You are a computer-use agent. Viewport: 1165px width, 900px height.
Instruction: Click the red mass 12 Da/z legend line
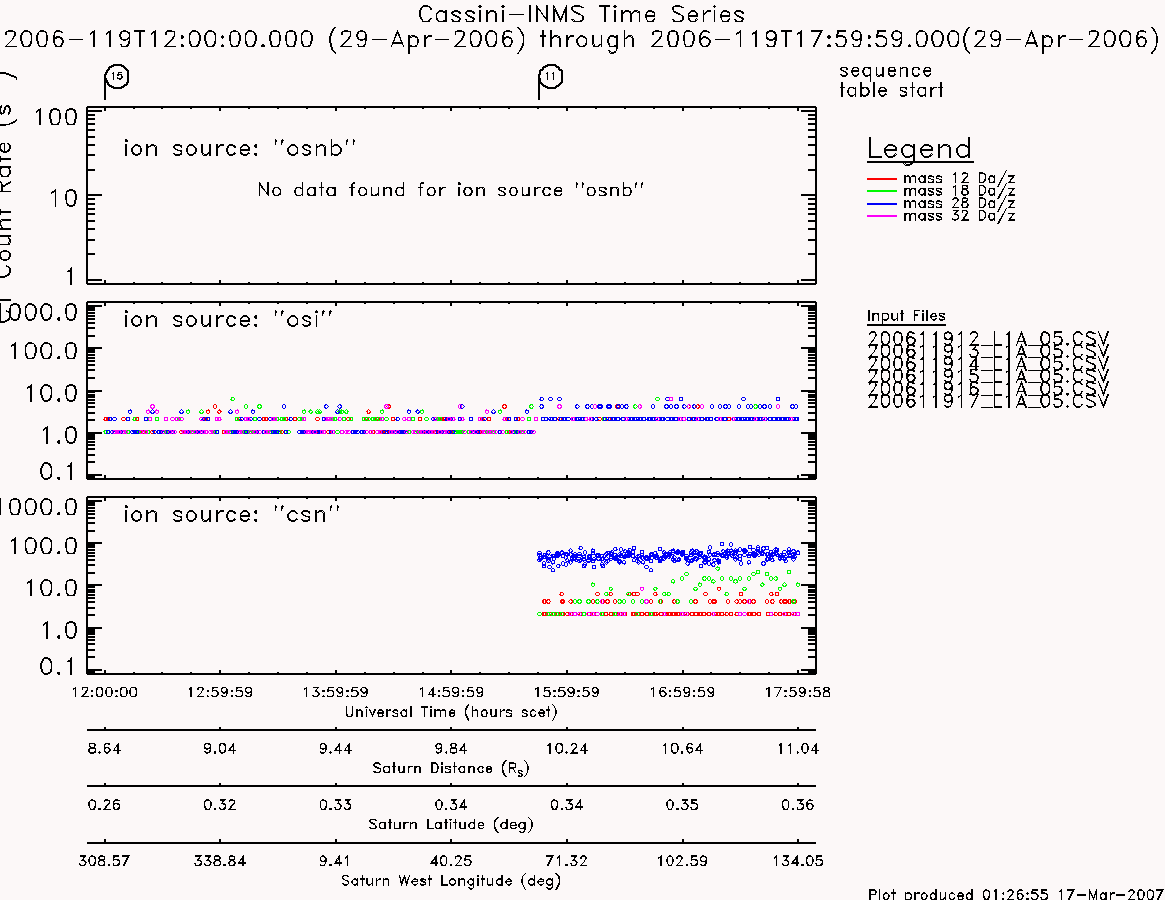tap(882, 179)
